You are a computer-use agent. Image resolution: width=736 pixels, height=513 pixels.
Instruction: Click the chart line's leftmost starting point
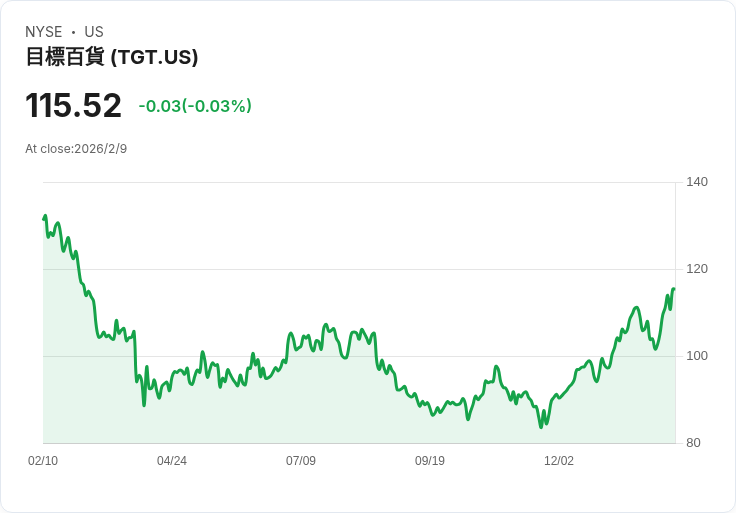[x=44, y=217]
